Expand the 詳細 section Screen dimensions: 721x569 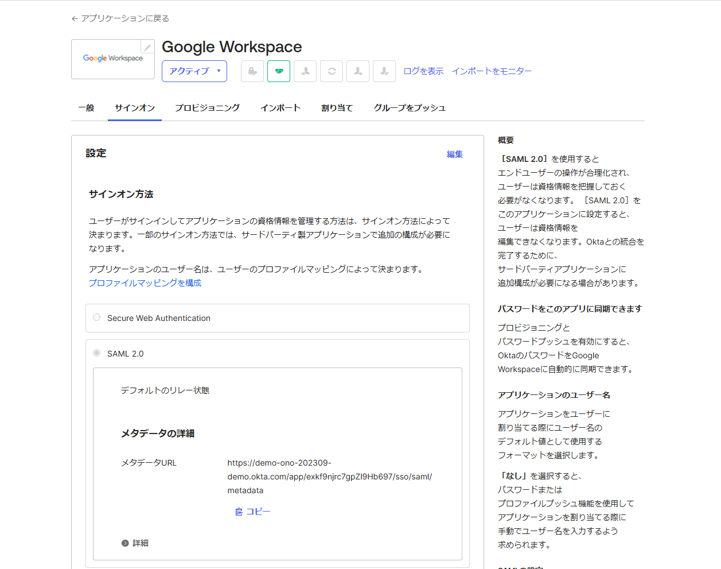[135, 543]
